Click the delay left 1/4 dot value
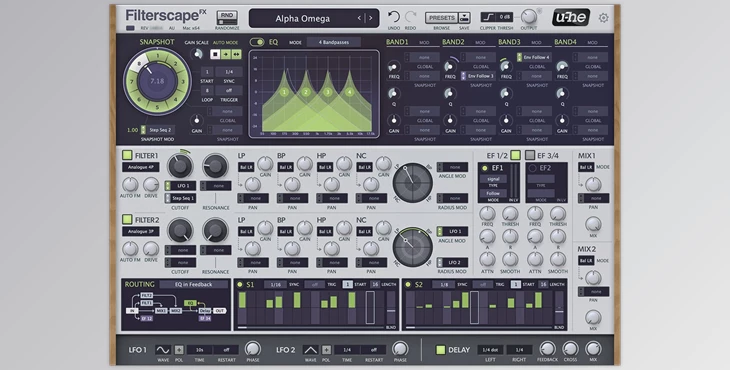730x370 pixels. pos(490,350)
